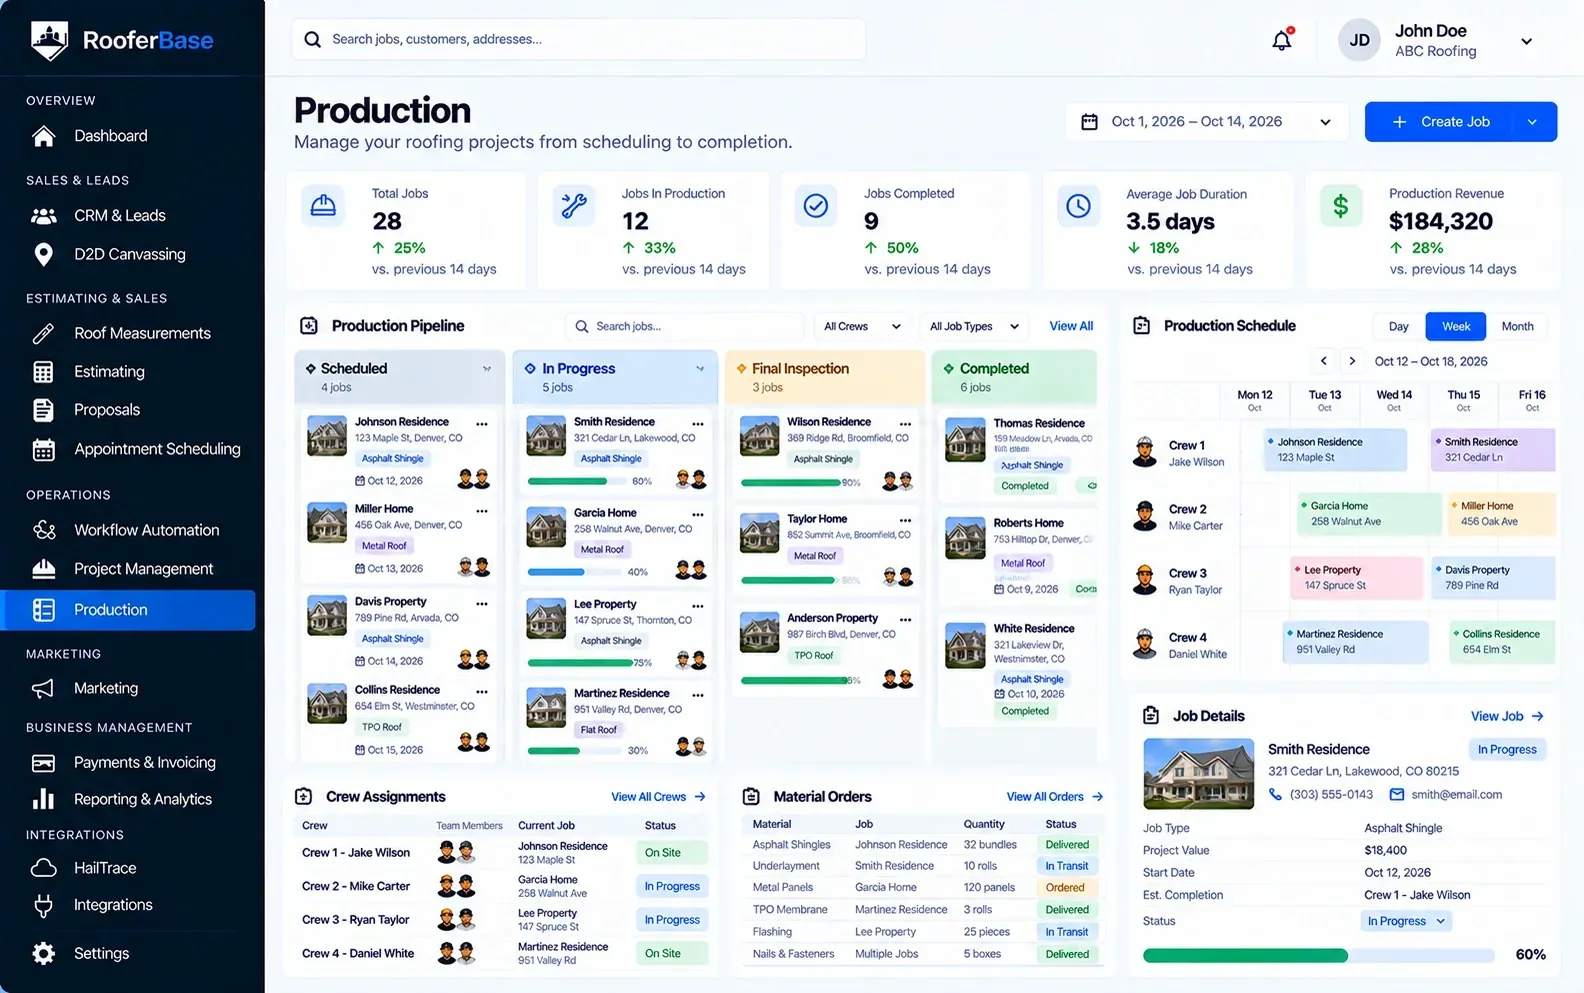Open the notifications bell

pos(1281,40)
